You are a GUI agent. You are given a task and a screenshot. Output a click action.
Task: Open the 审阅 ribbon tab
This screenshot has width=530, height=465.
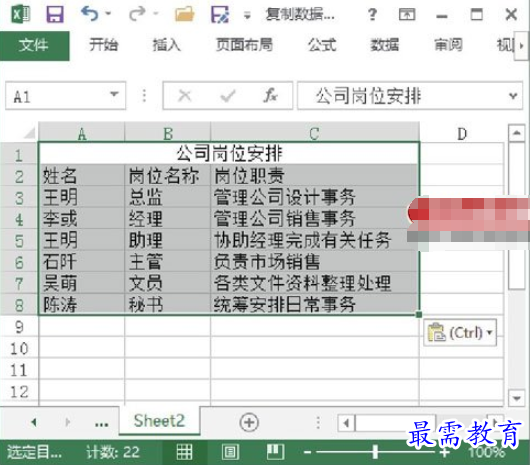click(x=448, y=45)
